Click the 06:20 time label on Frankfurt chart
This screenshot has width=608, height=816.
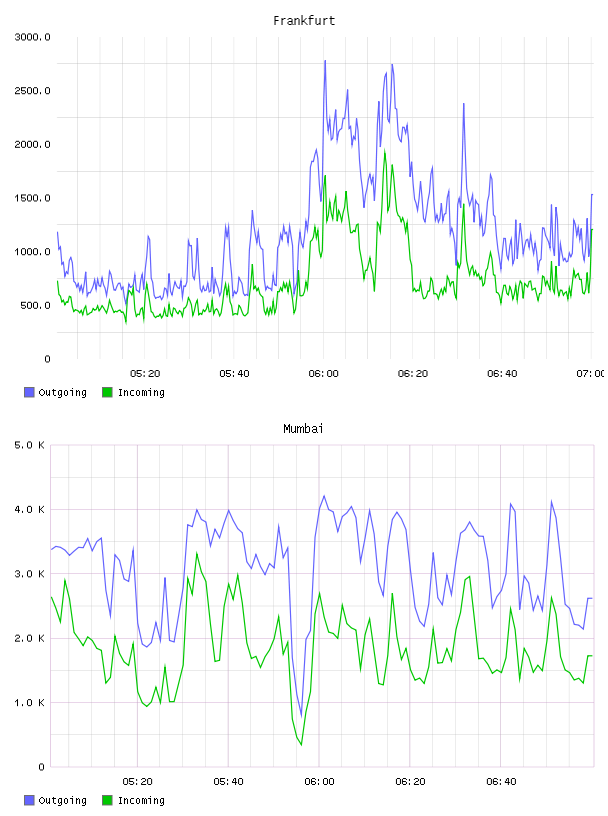point(413,374)
